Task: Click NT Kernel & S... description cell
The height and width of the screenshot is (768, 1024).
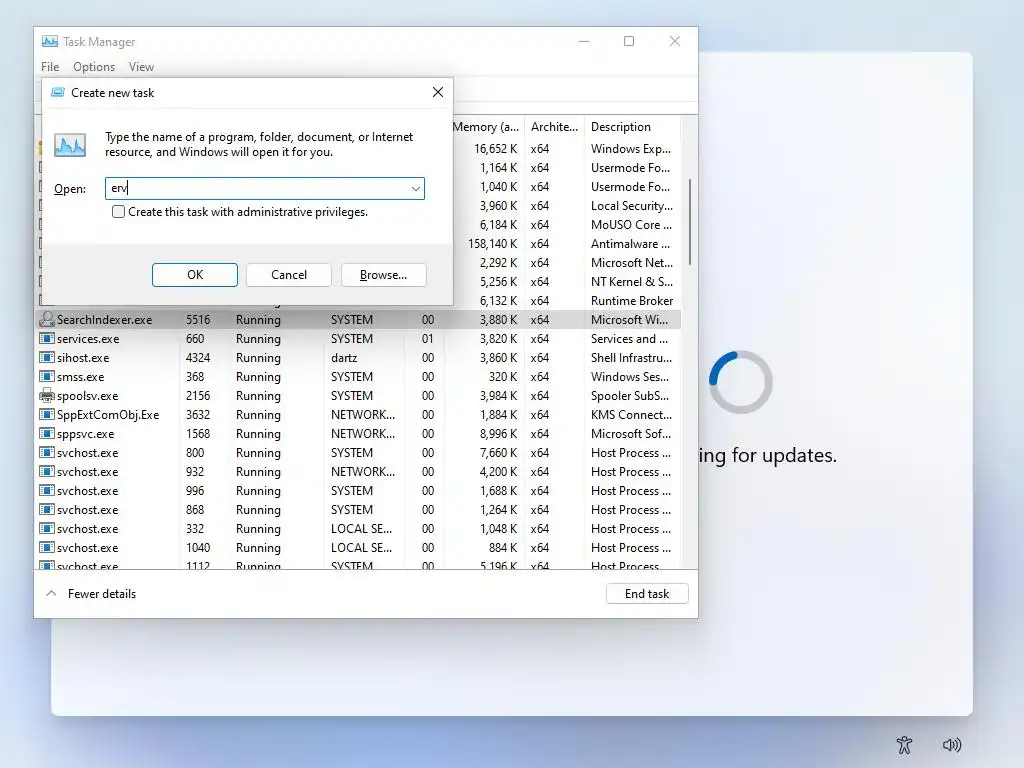Action: coord(632,281)
